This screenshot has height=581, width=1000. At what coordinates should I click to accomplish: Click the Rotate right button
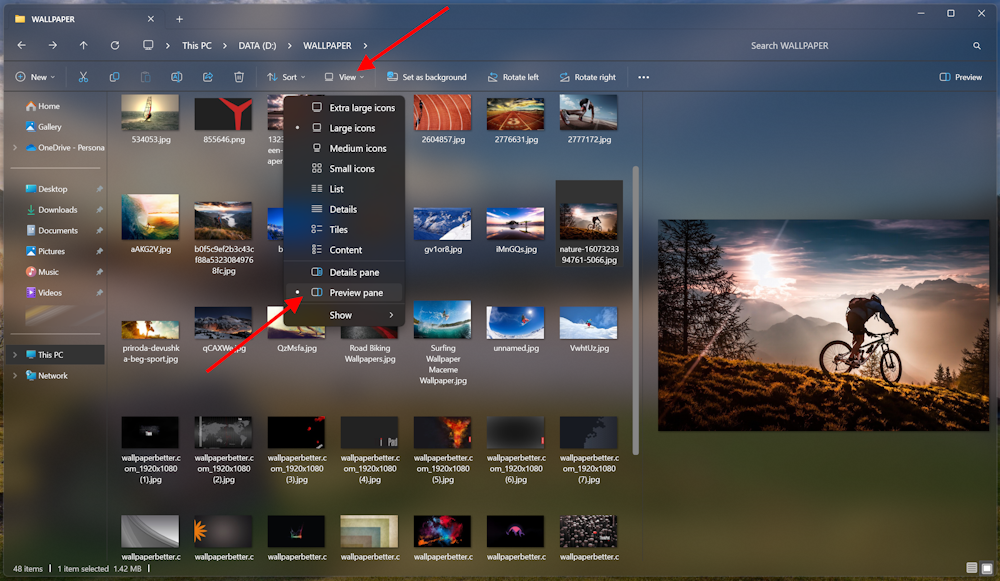587,77
